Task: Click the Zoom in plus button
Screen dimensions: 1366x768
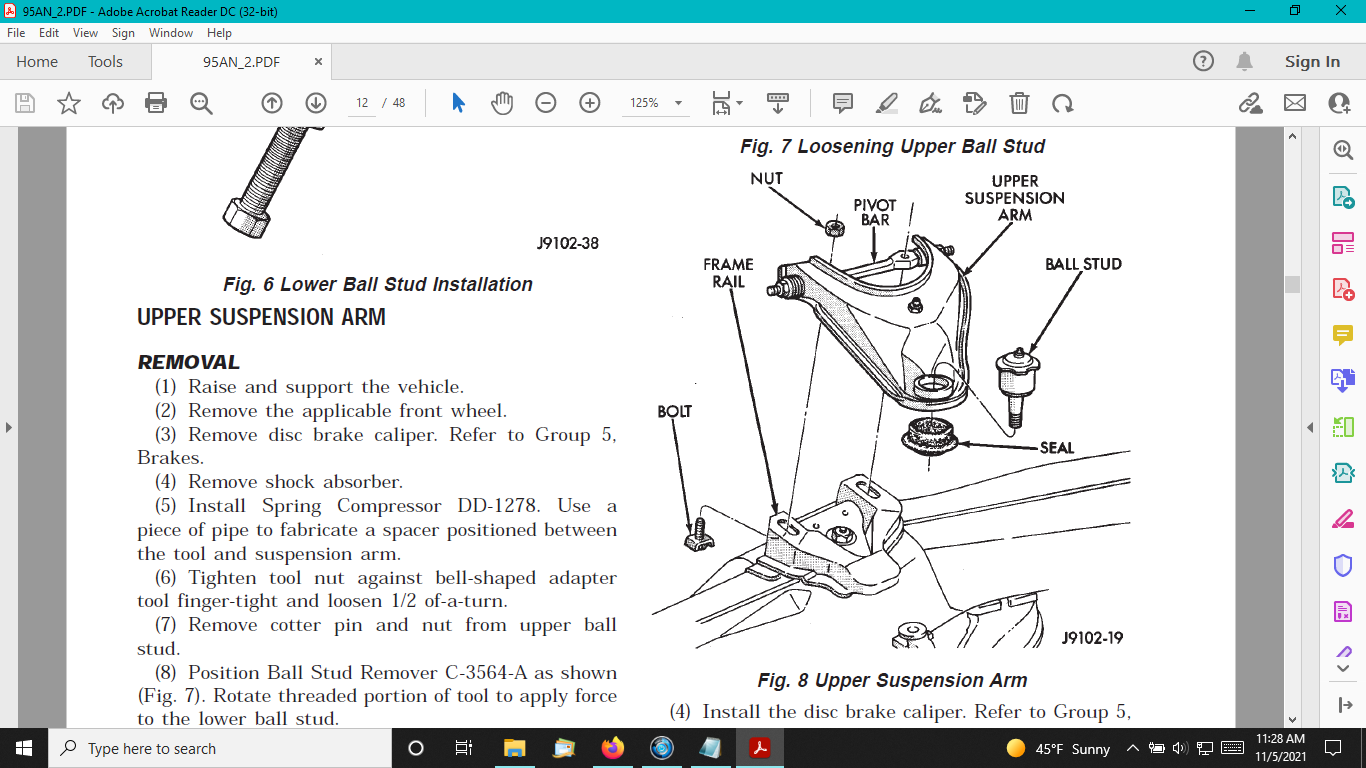Action: point(590,103)
